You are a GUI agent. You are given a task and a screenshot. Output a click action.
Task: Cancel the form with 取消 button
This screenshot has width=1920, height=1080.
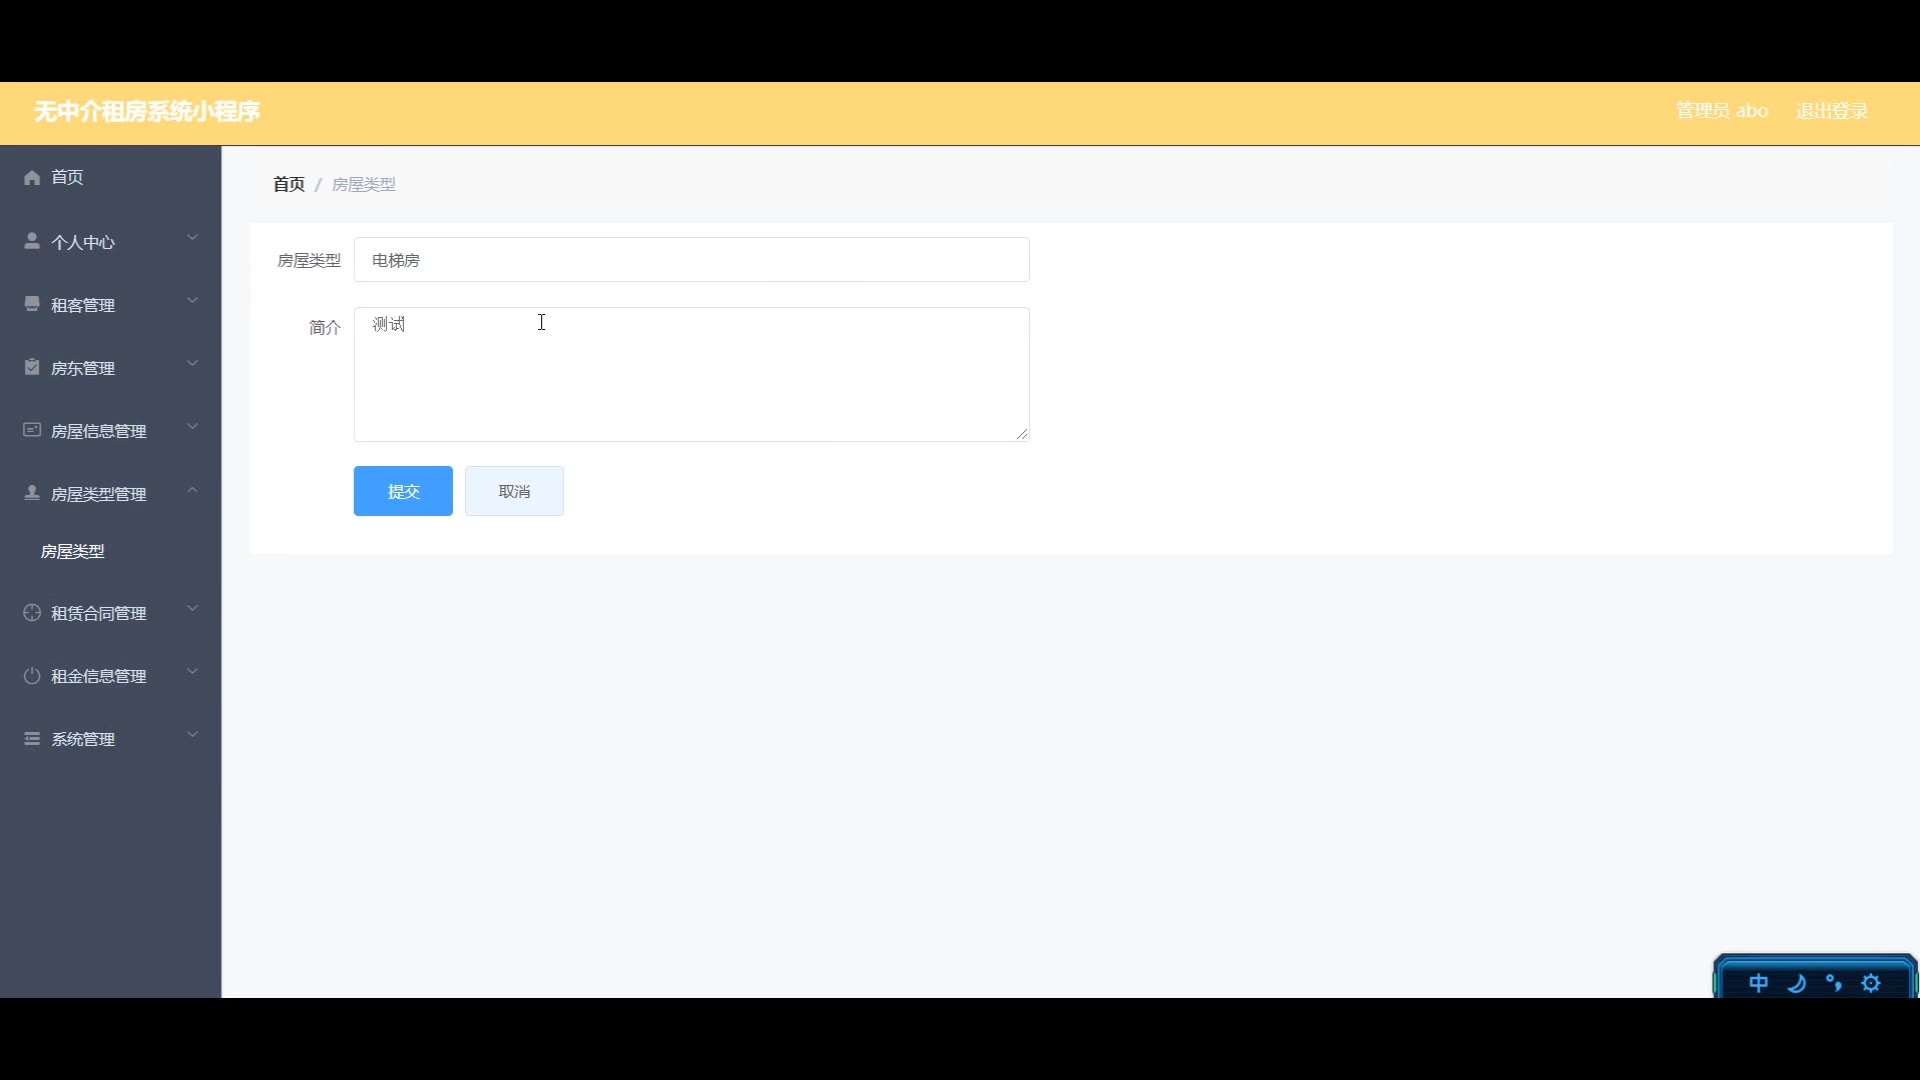point(514,491)
